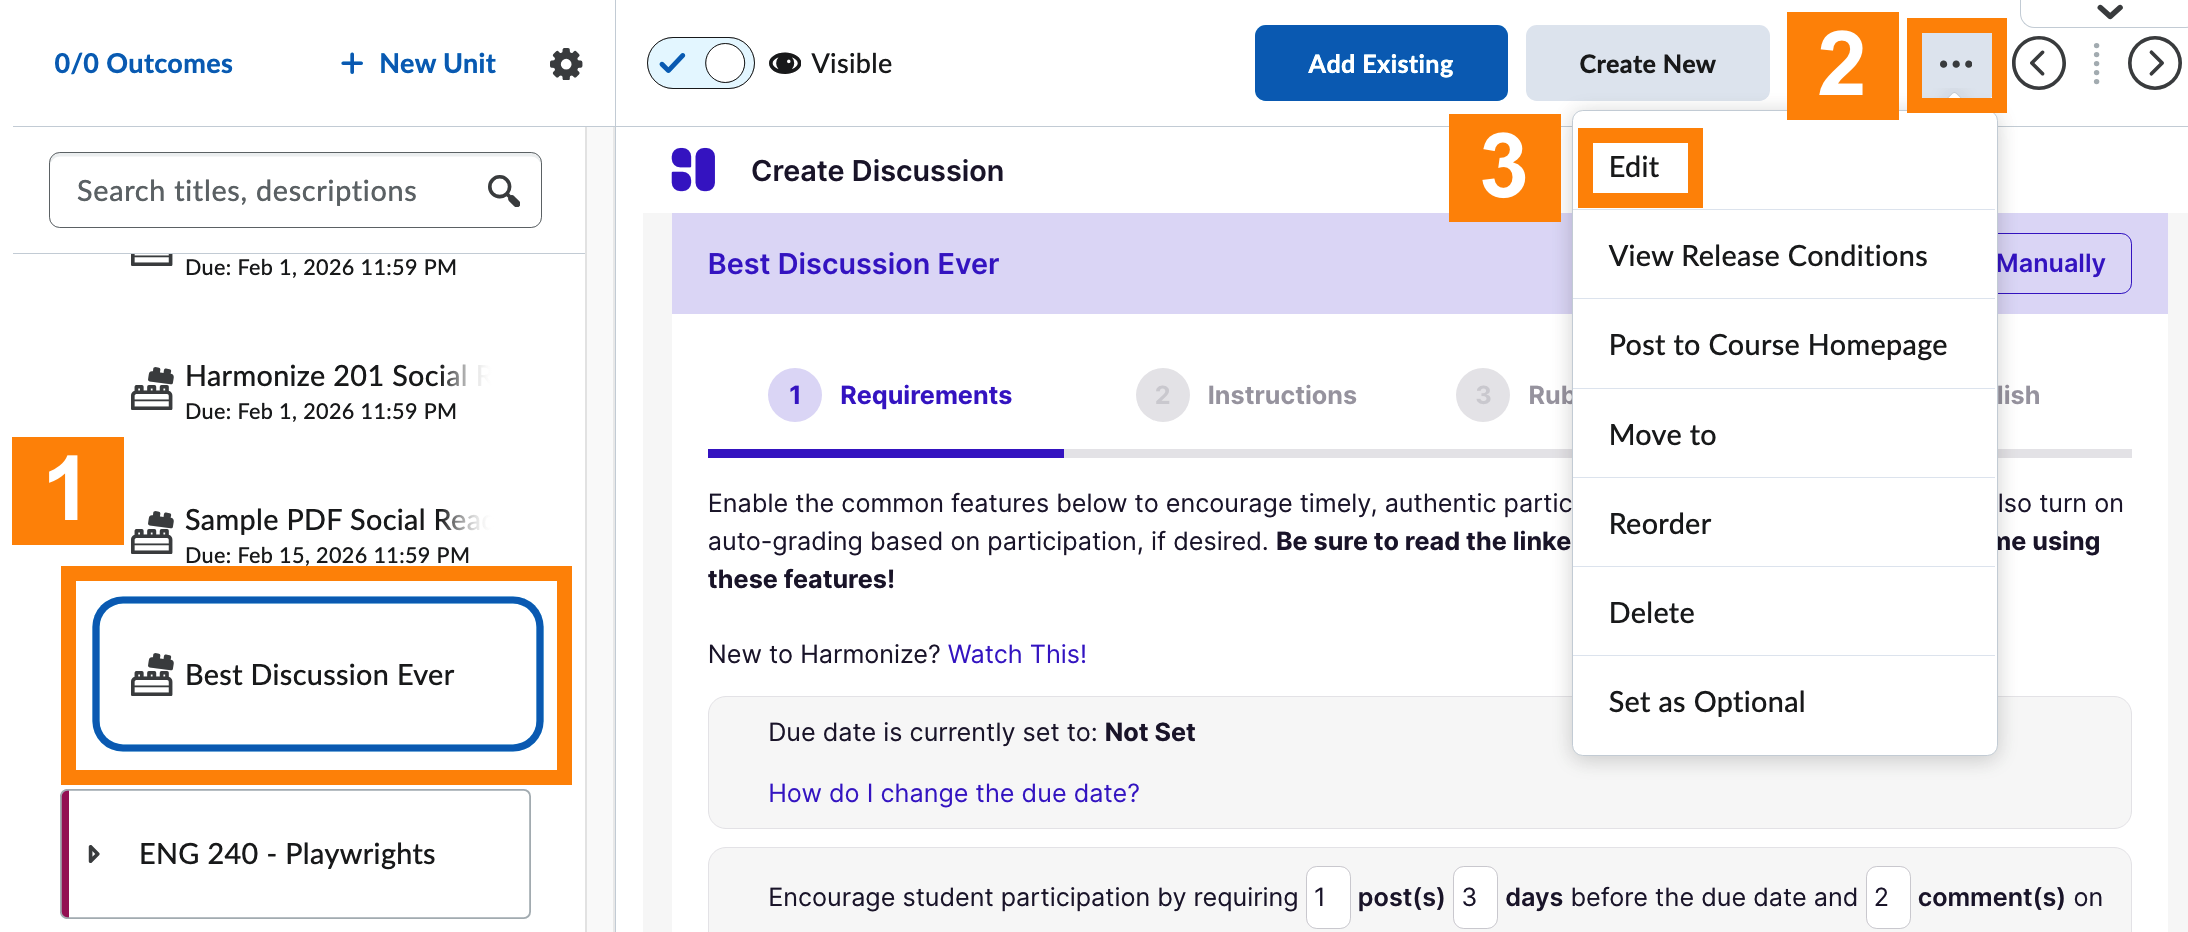This screenshot has width=2188, height=932.
Task: Click the search magnifier icon
Action: click(503, 190)
